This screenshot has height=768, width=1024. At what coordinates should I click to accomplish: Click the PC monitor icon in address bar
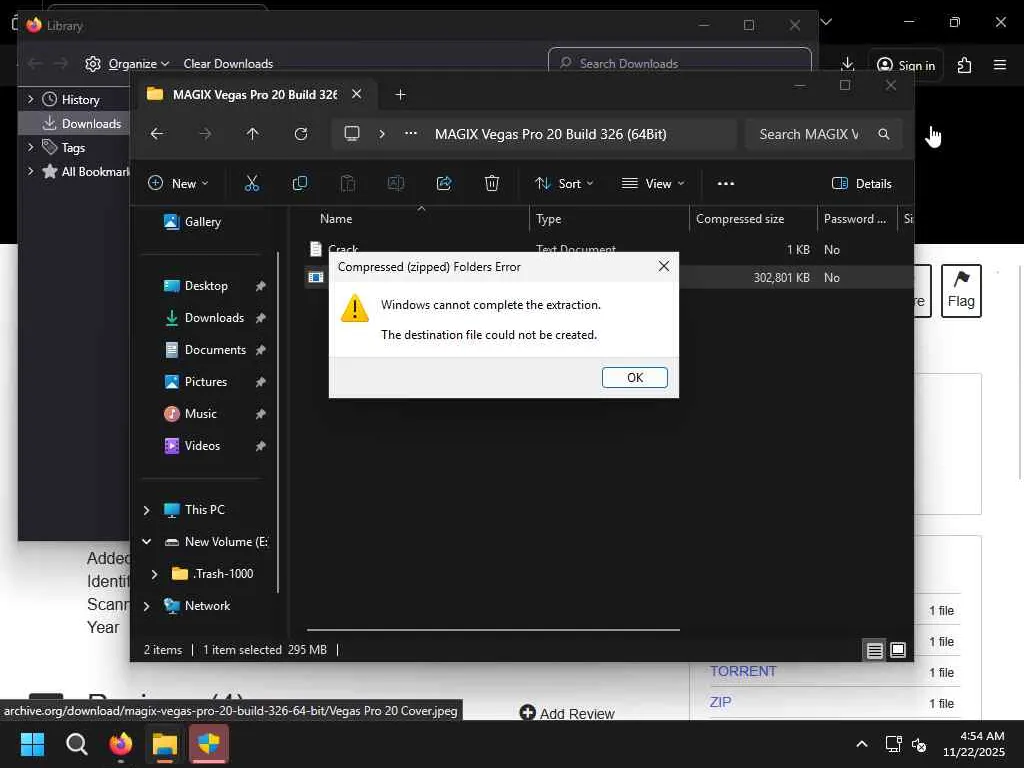click(x=352, y=134)
